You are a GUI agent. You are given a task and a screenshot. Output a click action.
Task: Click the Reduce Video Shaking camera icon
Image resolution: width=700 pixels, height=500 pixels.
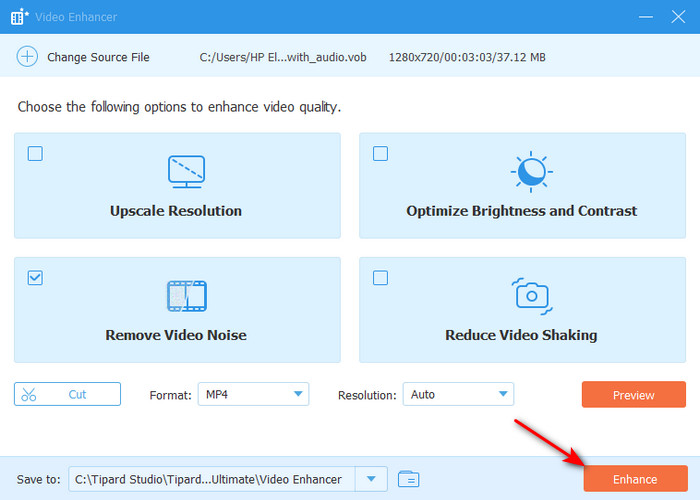530,295
